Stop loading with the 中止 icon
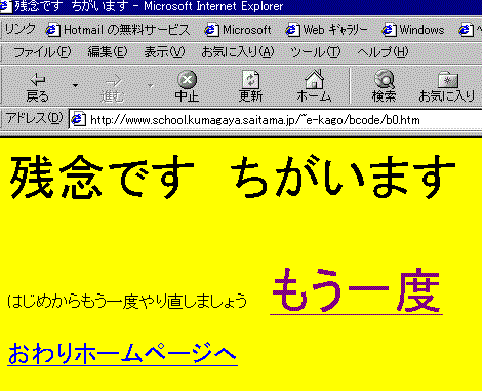Screen dimensions: 482x391 187,79
